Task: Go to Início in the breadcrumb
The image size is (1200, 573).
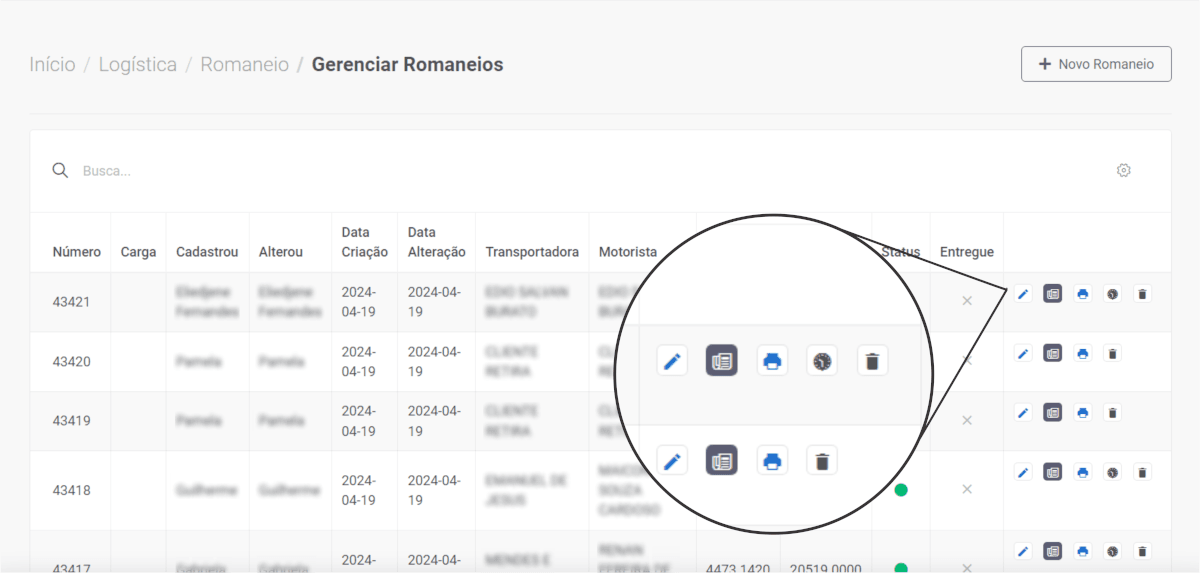Action: pos(52,64)
